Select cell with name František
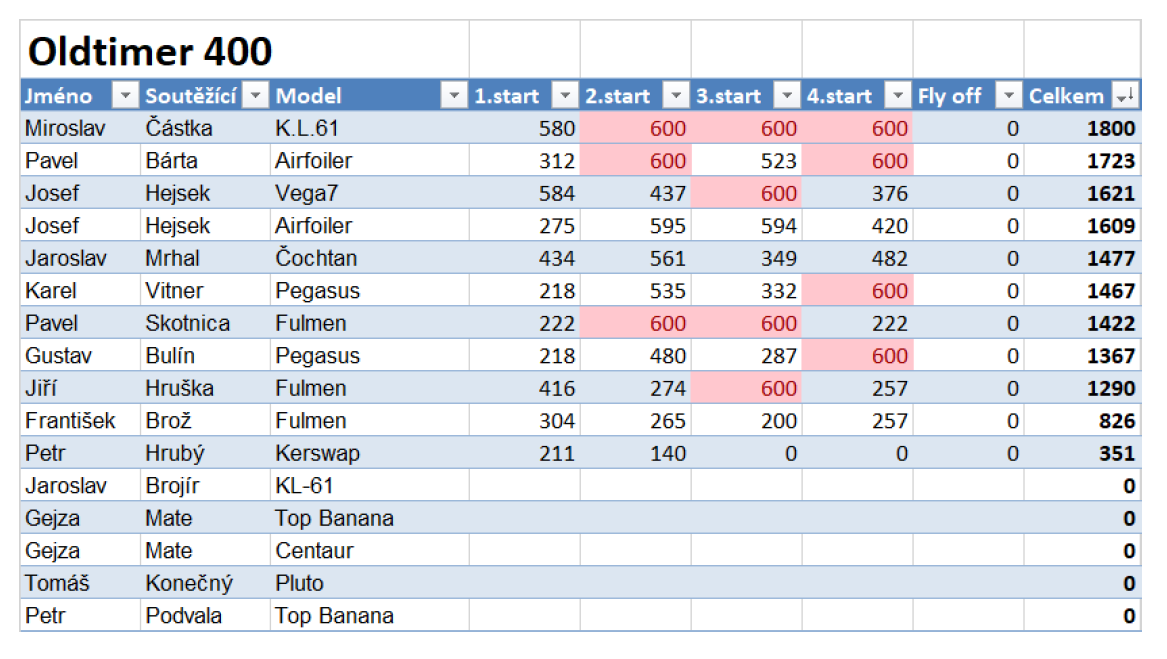Screen dimensions: 1167x659 (x=80, y=420)
